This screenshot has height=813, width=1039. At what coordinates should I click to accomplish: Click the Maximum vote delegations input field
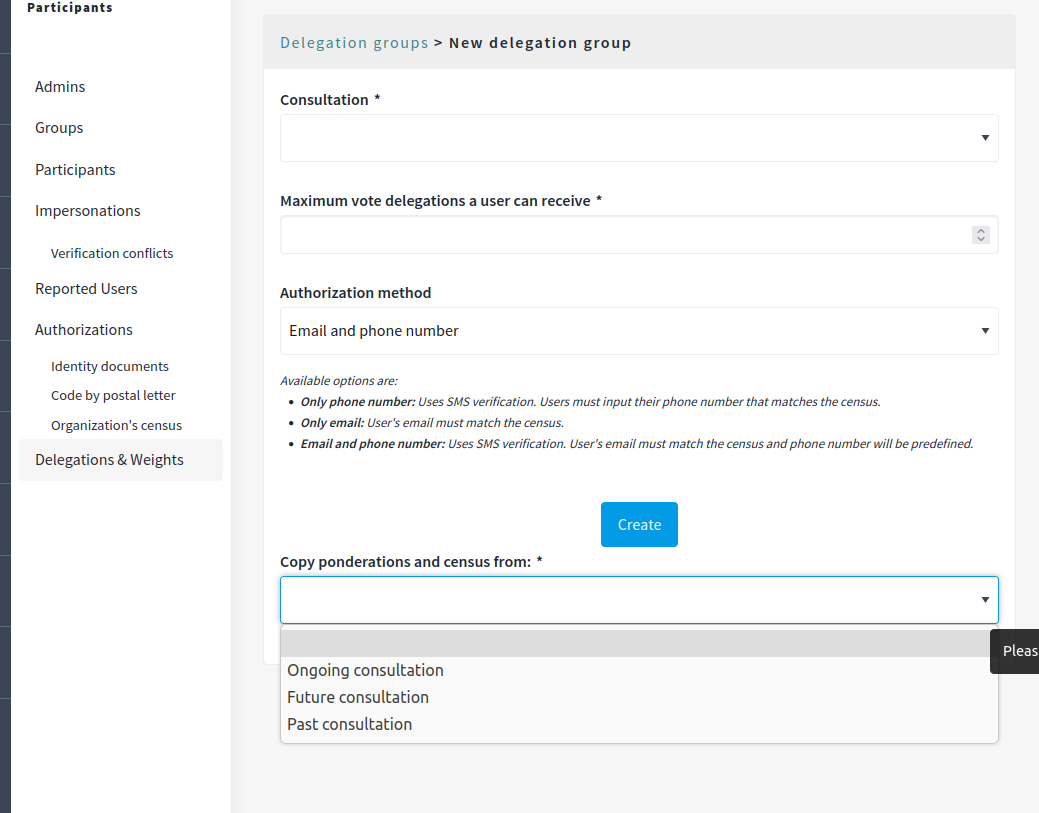[x=600, y=234]
